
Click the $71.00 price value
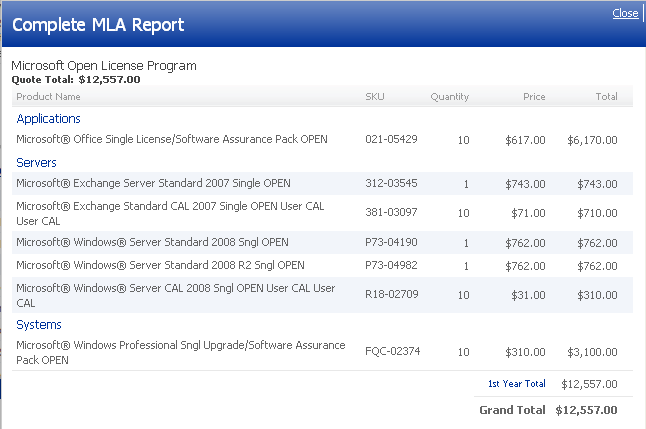pos(528,213)
